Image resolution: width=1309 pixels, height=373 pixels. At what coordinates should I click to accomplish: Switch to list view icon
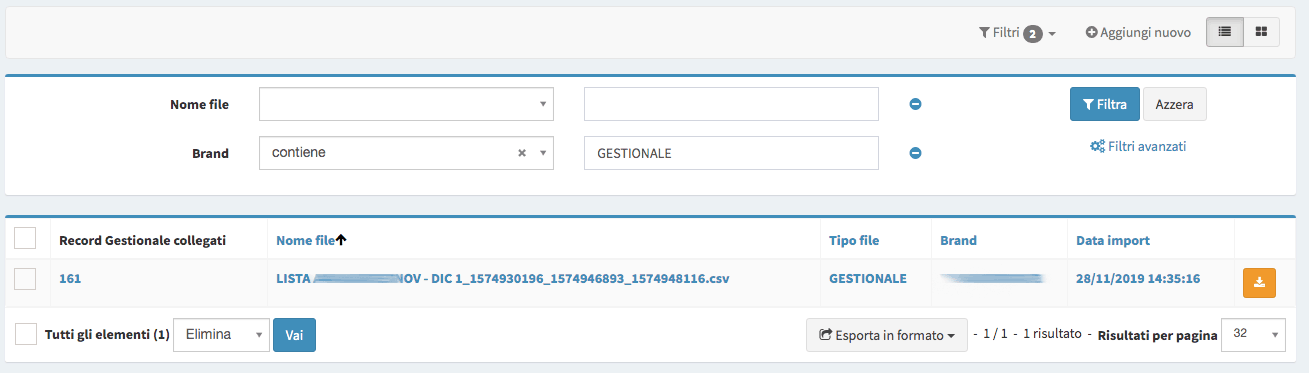tap(1225, 32)
